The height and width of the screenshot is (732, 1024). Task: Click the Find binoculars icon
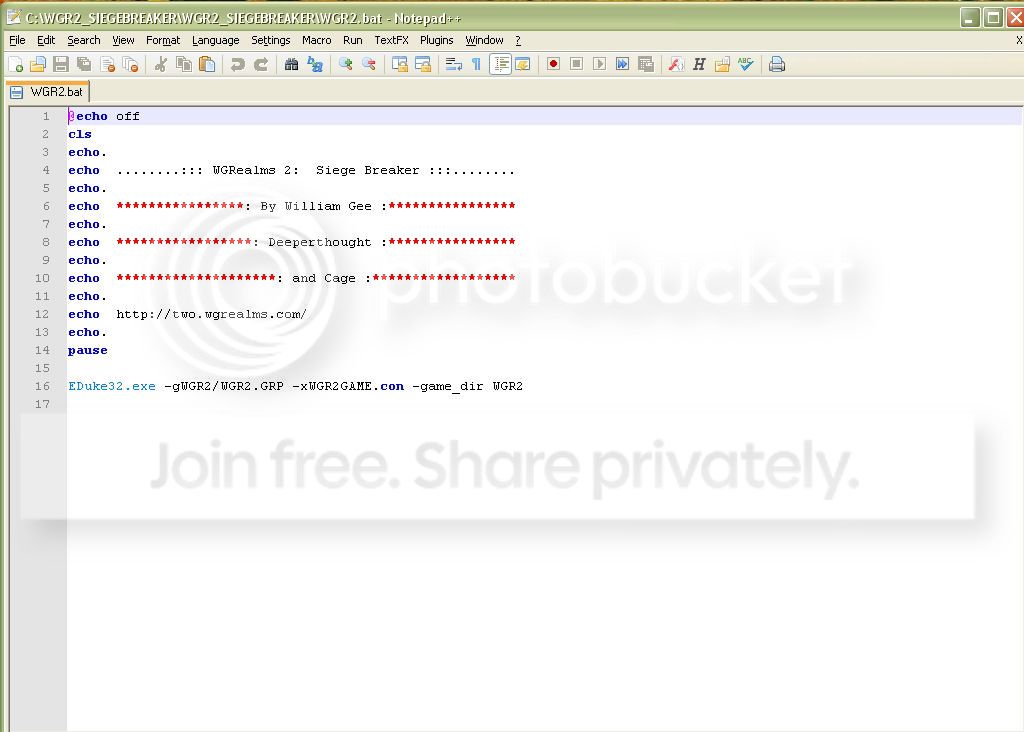coord(291,64)
